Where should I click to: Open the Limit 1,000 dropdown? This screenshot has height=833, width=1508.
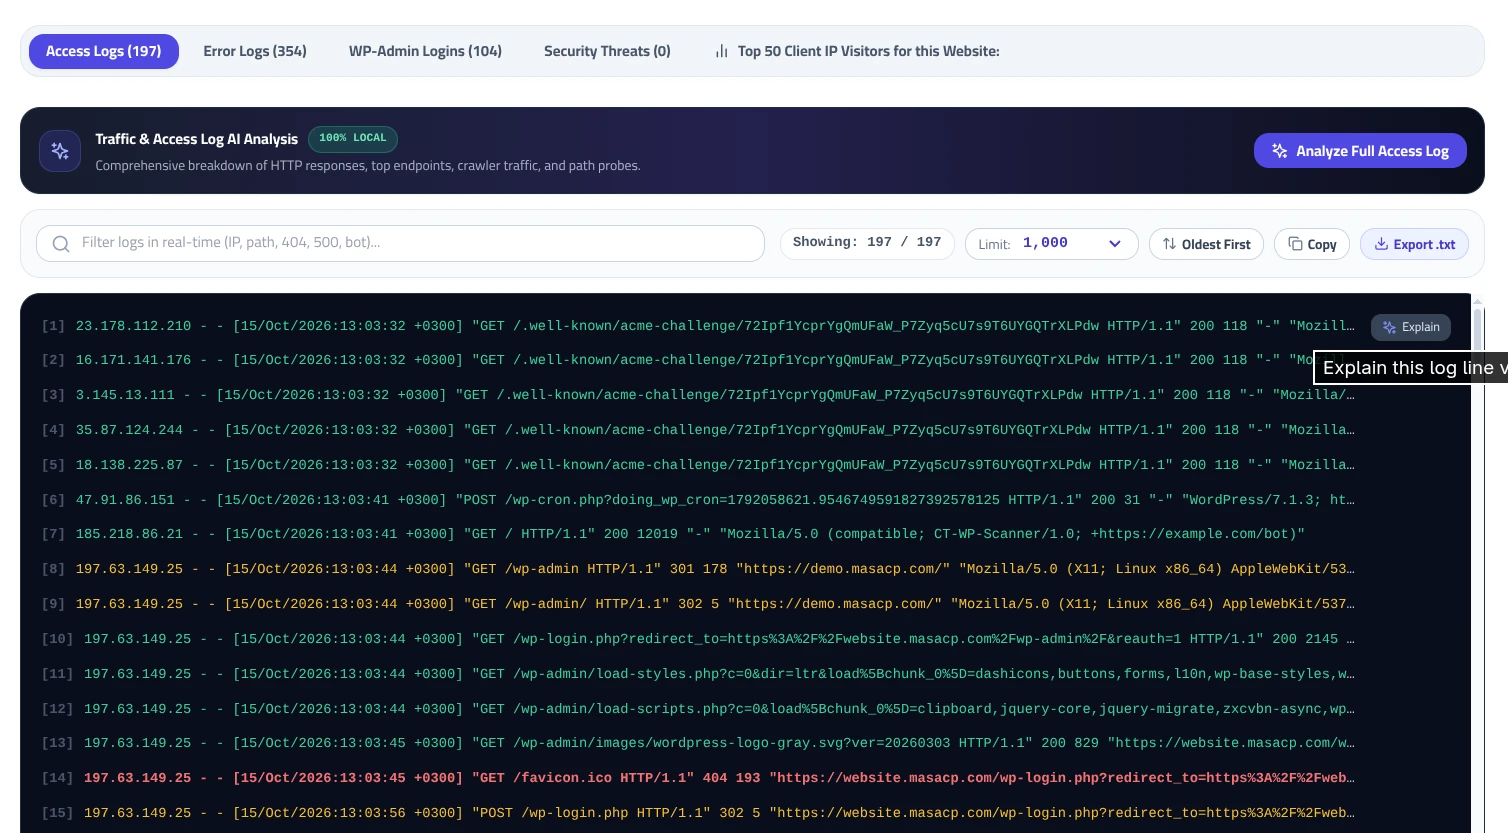pos(1052,244)
